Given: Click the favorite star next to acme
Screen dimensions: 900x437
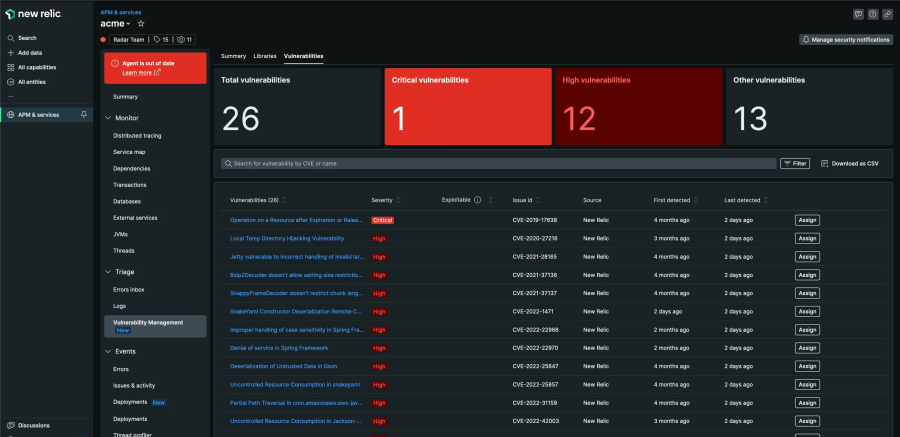Looking at the screenshot, I should [141, 23].
